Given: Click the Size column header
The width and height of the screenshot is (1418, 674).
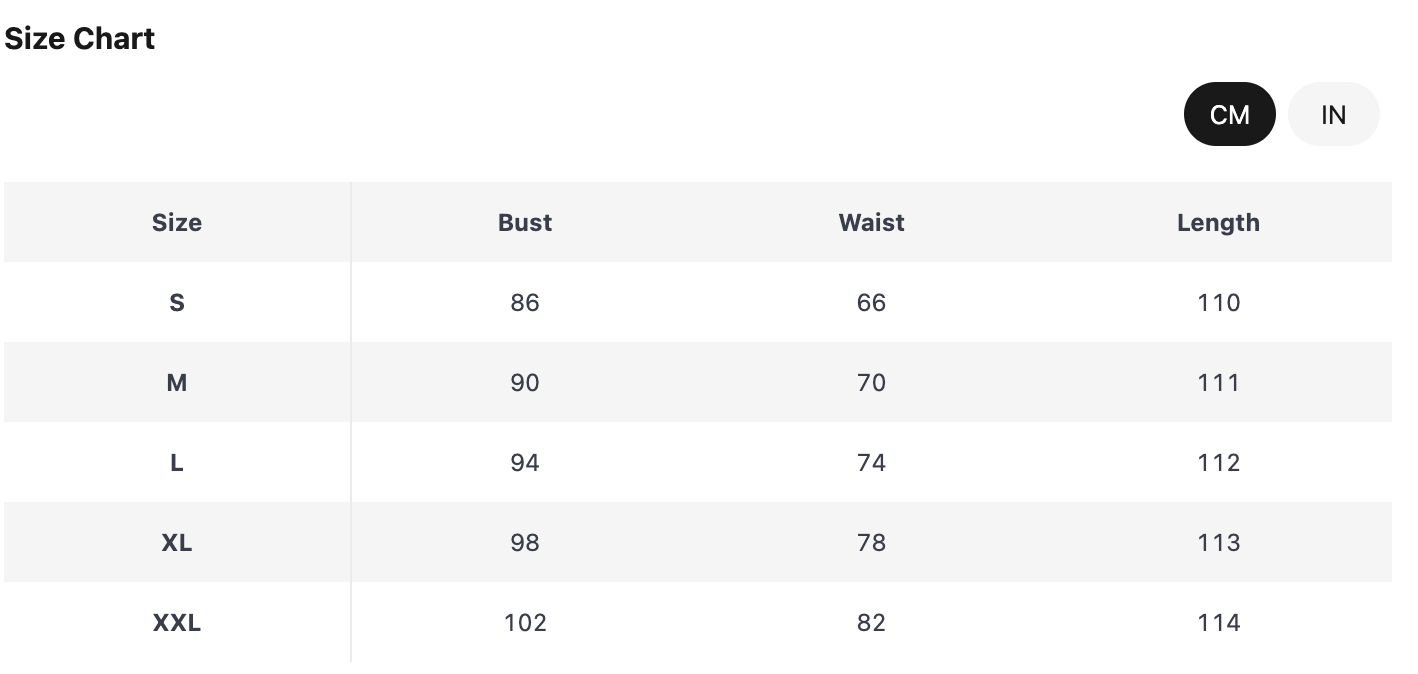Looking at the screenshot, I should tap(177, 222).
